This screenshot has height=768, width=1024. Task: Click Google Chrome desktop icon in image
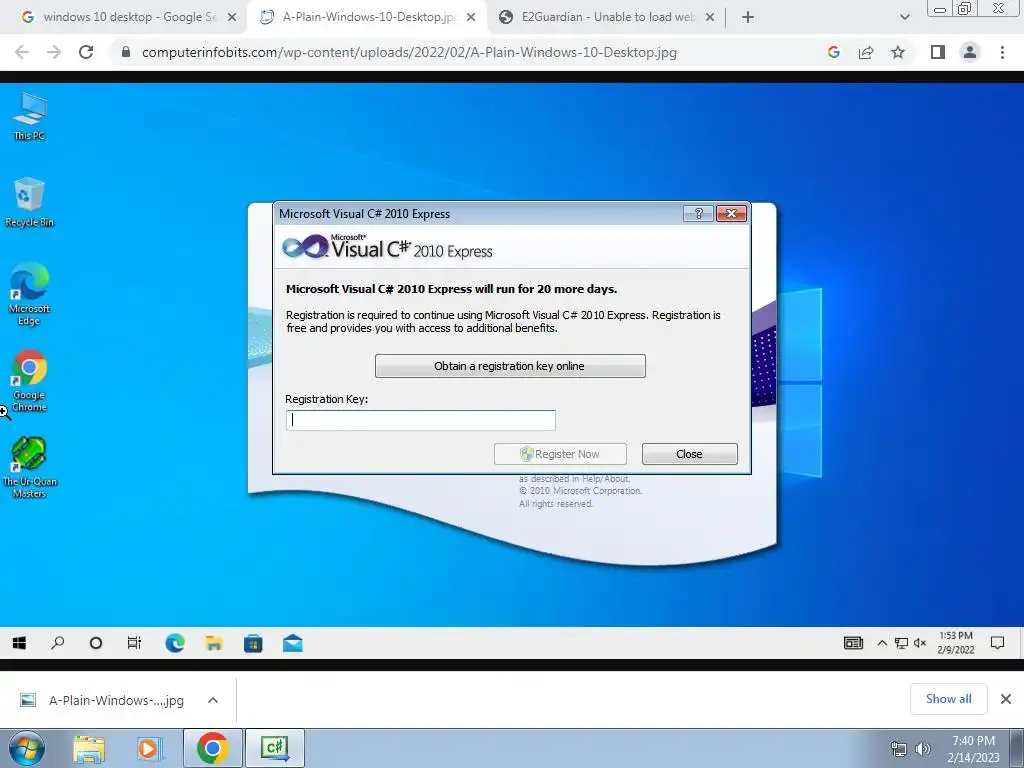tap(29, 381)
